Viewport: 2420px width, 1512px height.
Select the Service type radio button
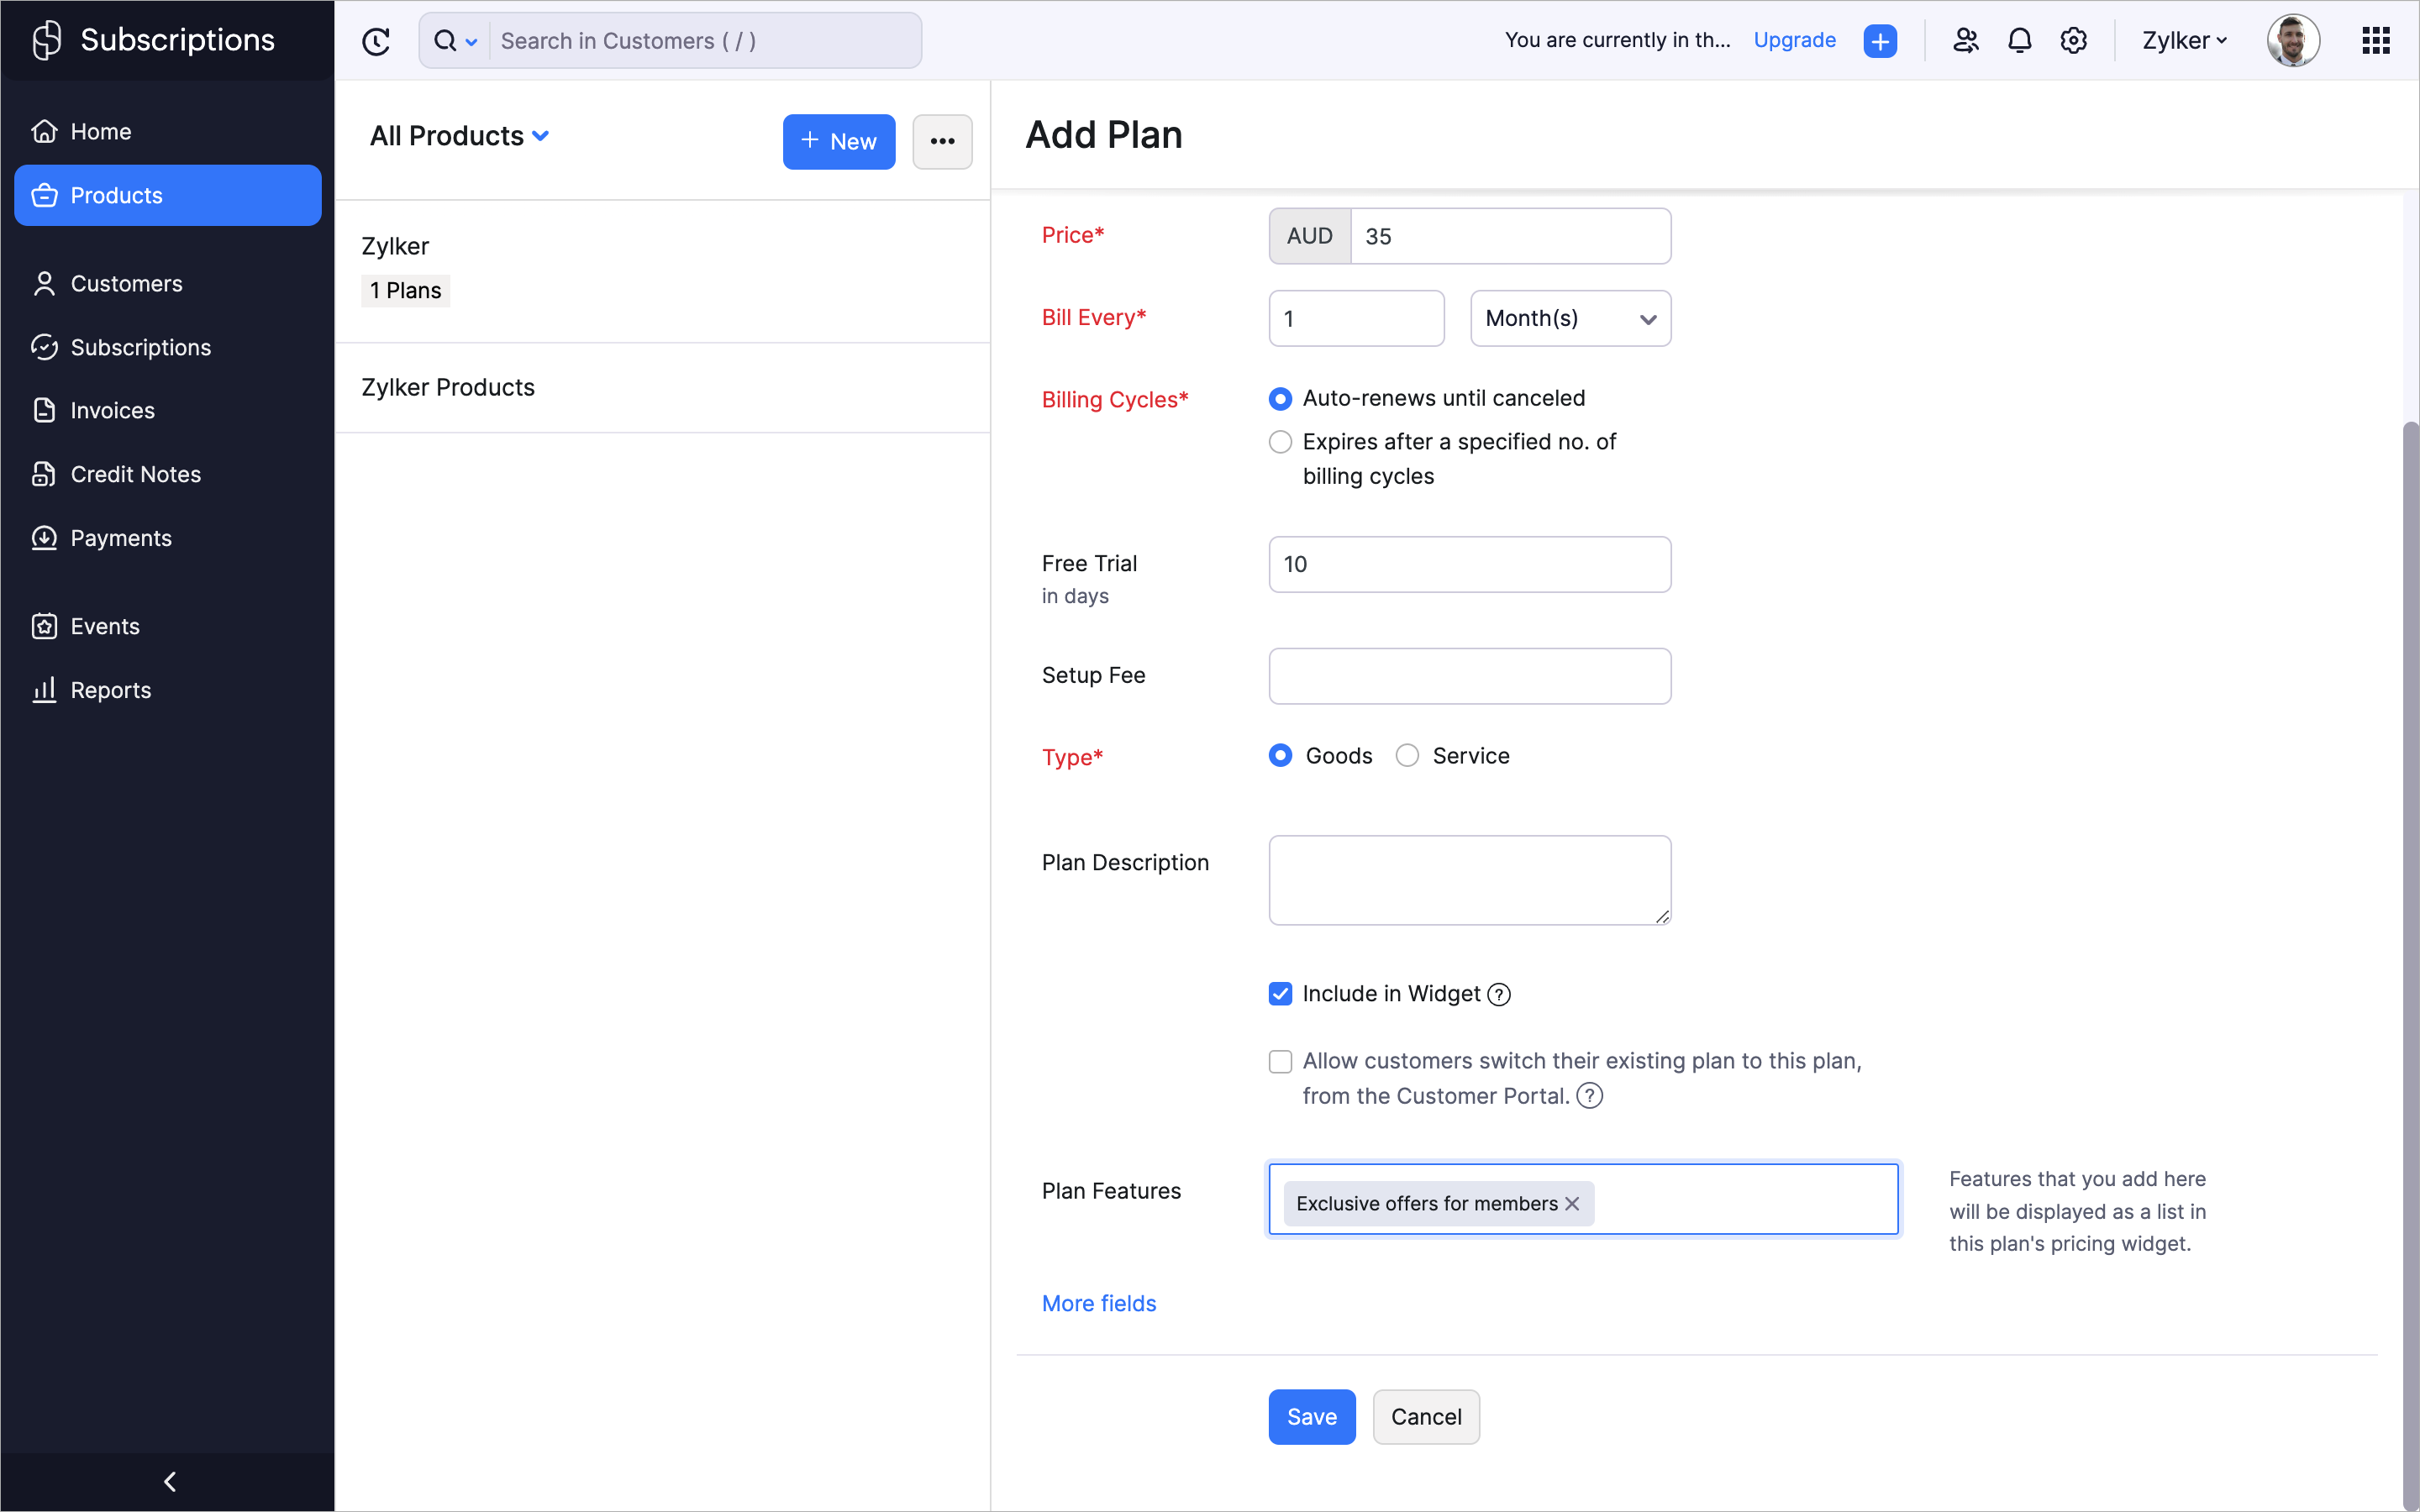1407,755
